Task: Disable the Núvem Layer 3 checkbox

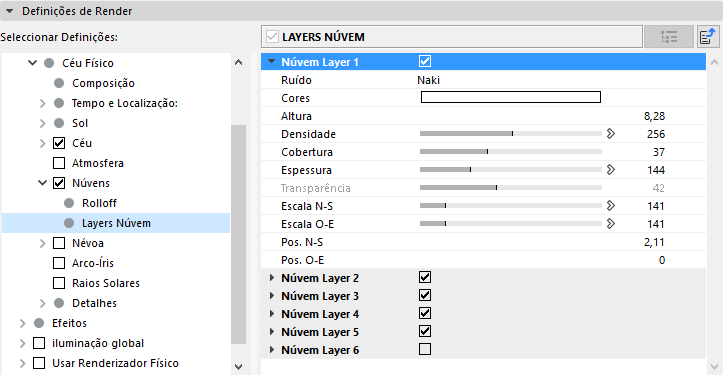Action: point(425,295)
